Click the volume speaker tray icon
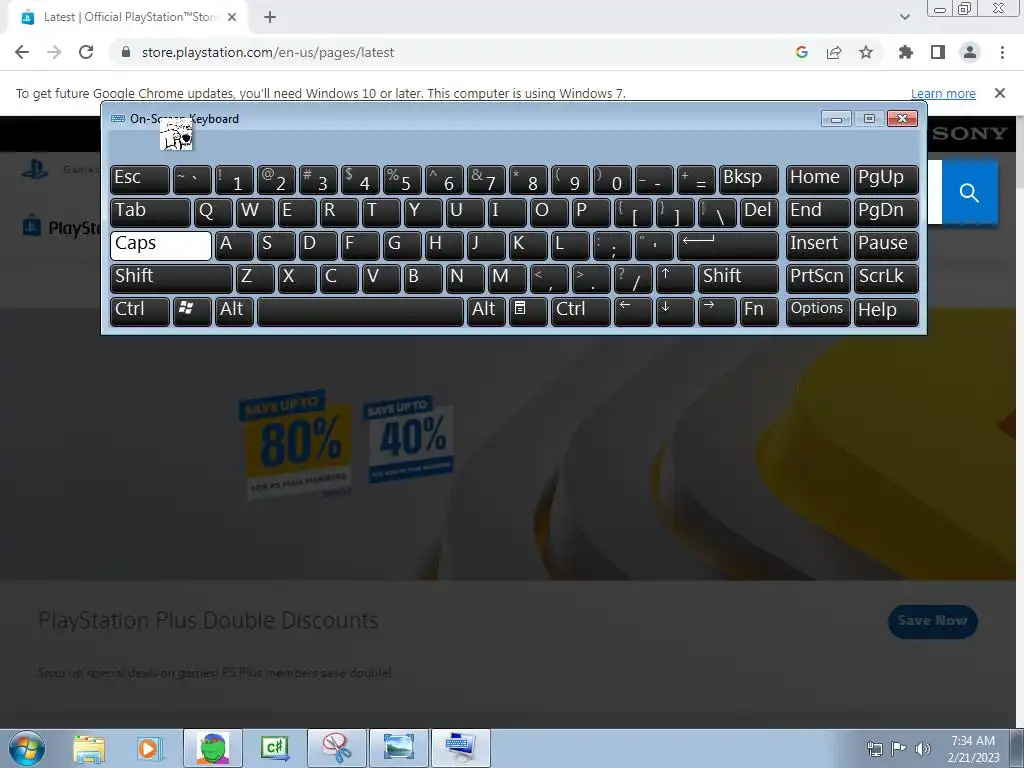Viewport: 1024px width, 768px height. tap(922, 749)
